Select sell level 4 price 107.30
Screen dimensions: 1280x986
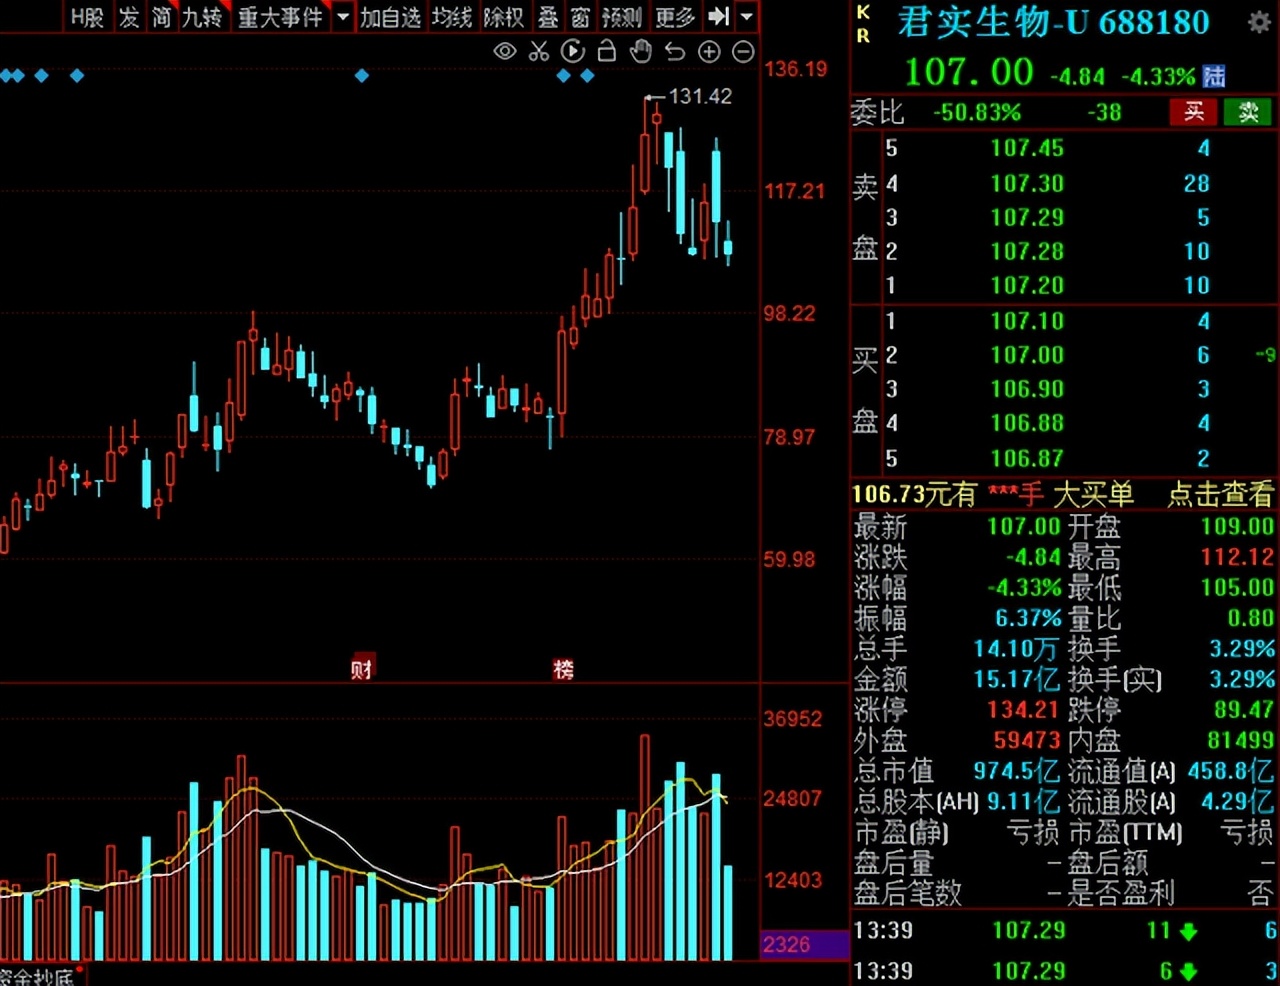[1027, 183]
